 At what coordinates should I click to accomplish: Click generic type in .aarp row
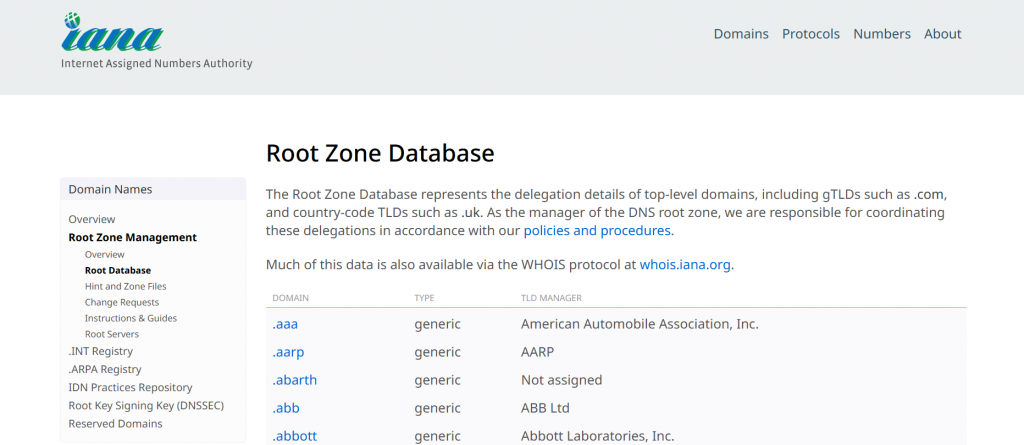pos(438,353)
